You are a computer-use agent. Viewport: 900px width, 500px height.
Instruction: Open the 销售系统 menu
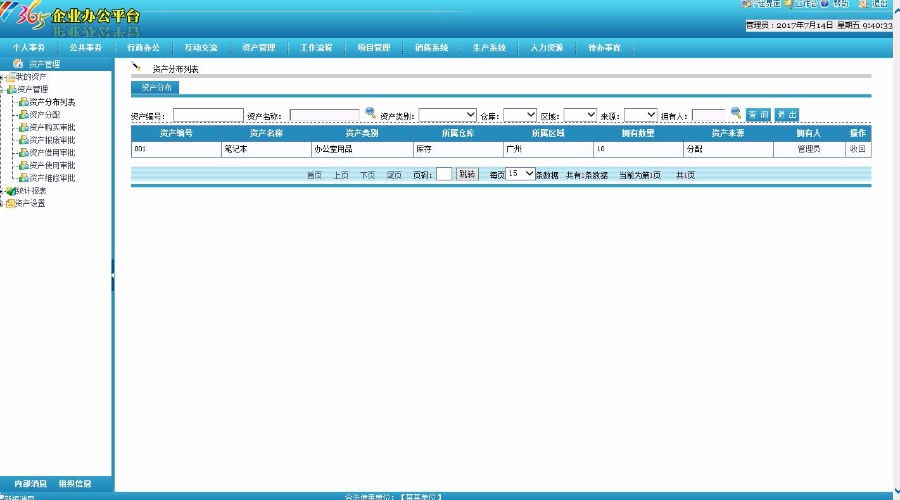tap(432, 48)
